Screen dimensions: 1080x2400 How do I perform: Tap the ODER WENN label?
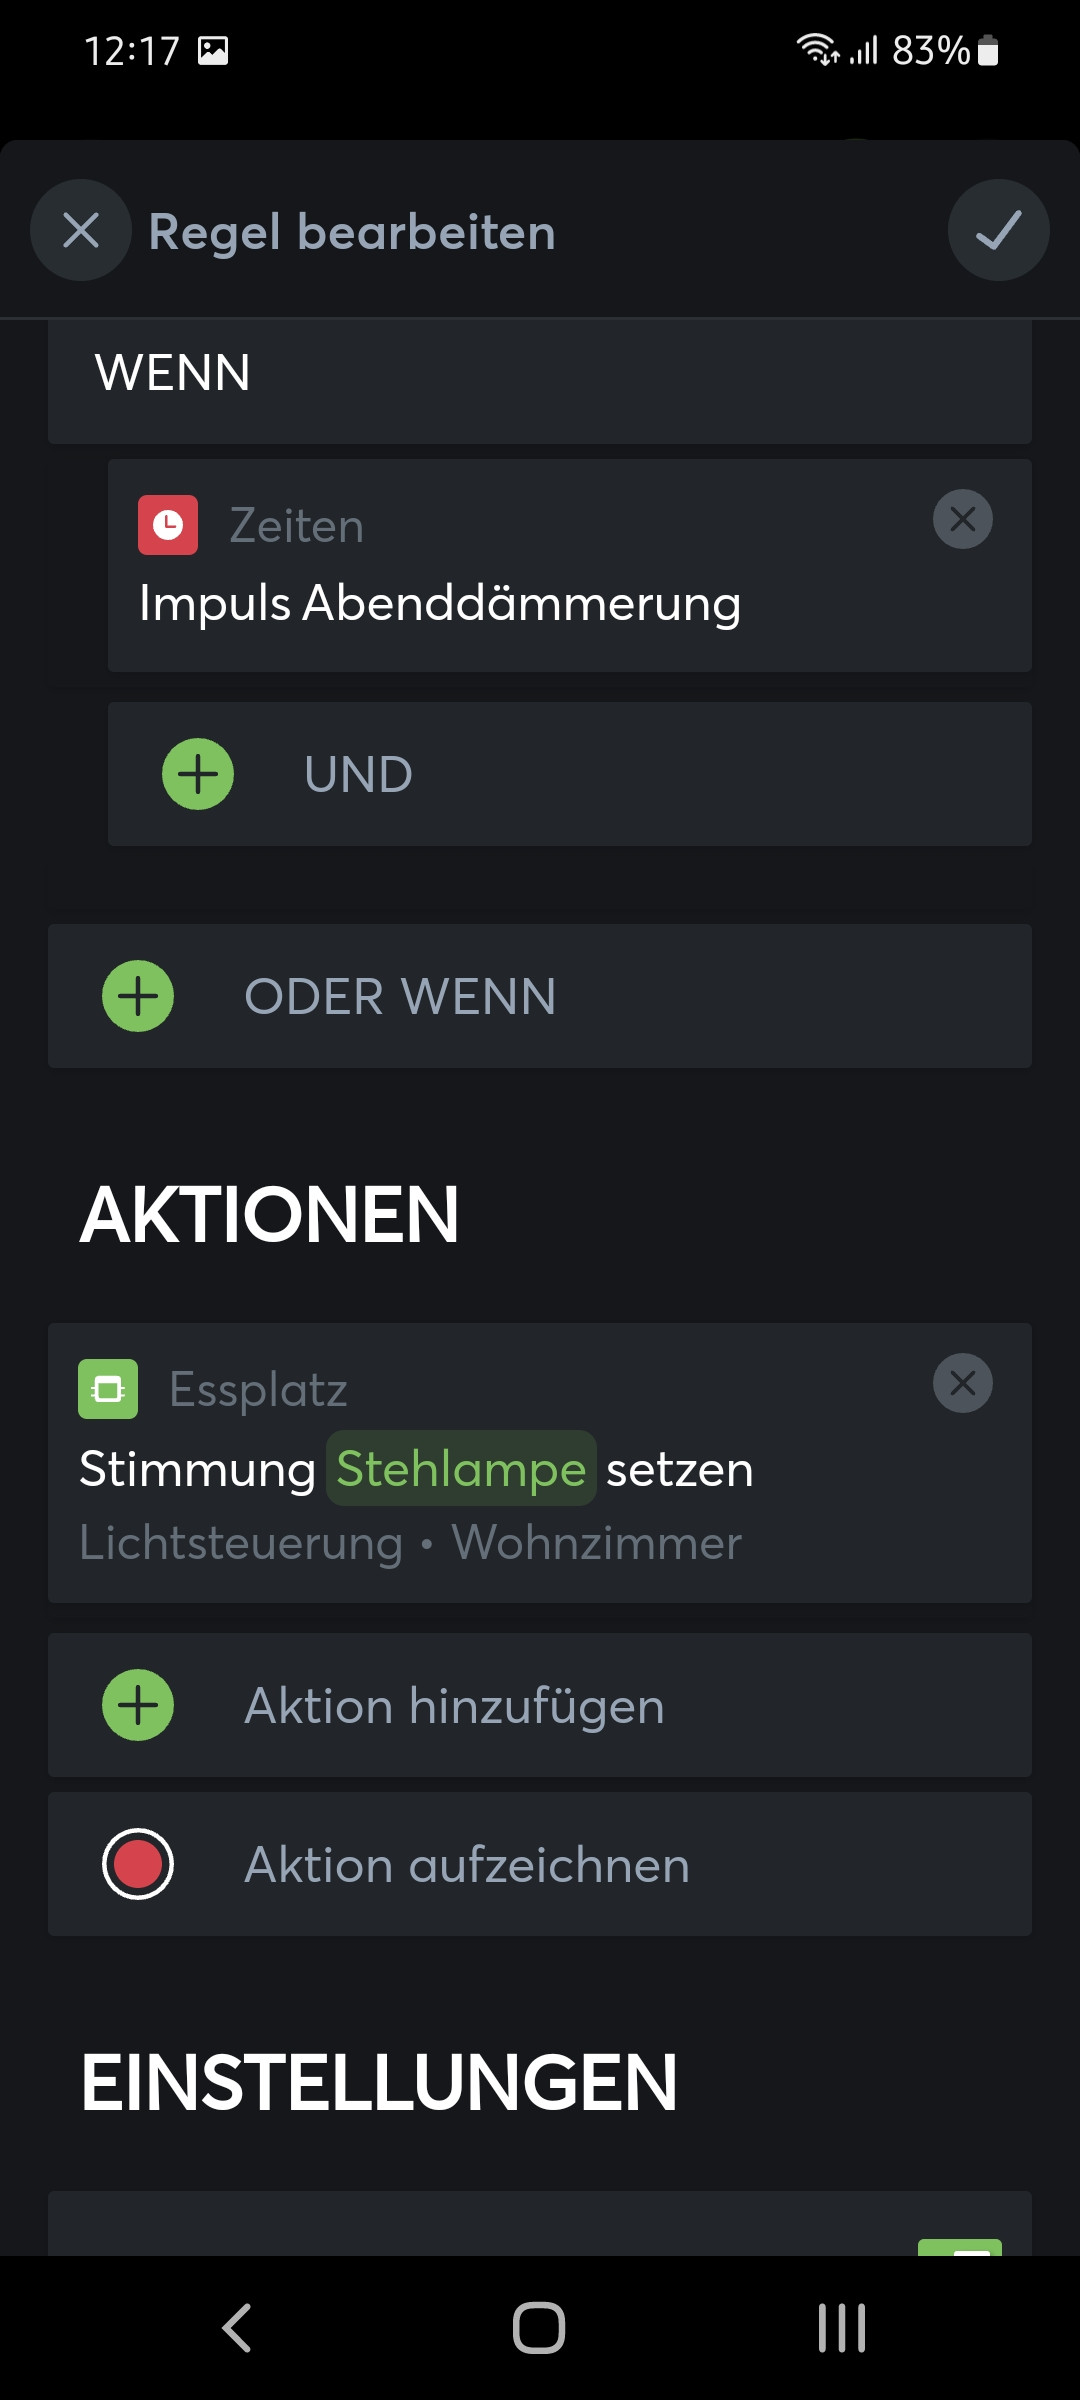pos(400,997)
